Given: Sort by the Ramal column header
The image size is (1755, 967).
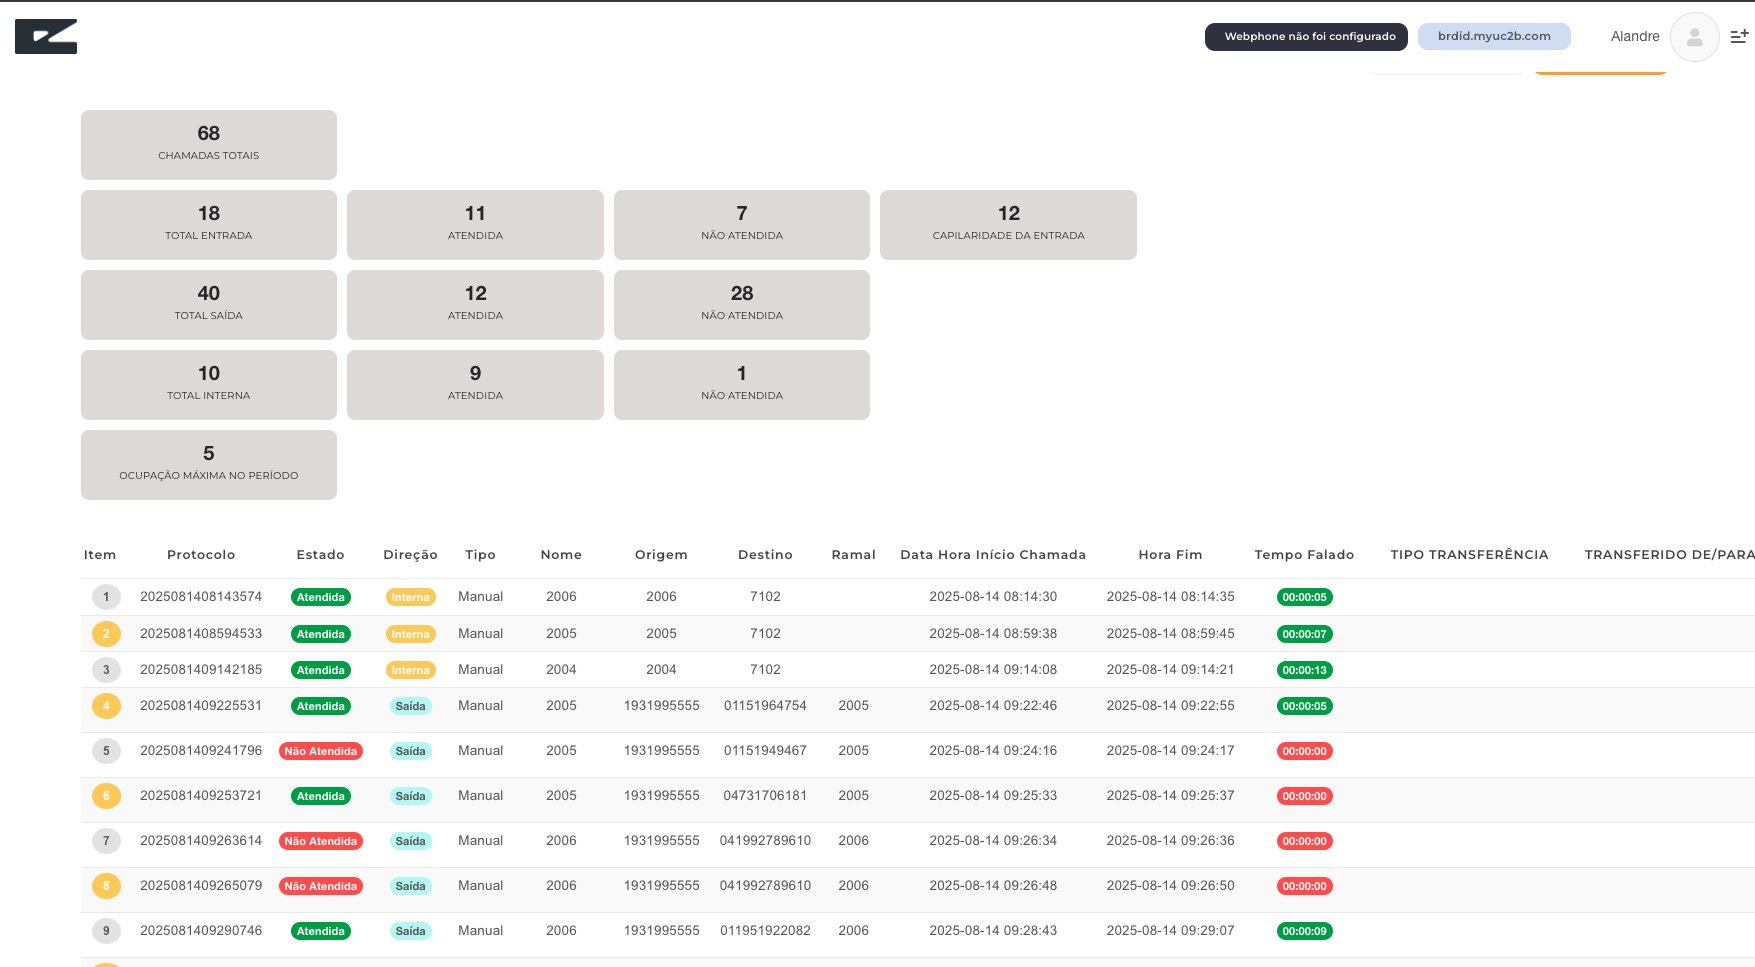Looking at the screenshot, I should coord(853,555).
